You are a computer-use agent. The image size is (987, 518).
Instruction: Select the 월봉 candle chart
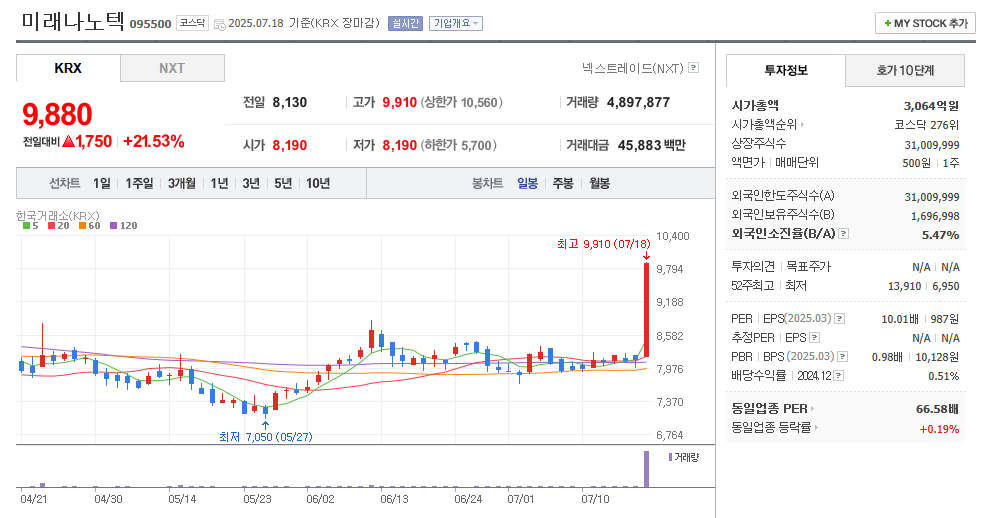coord(599,183)
